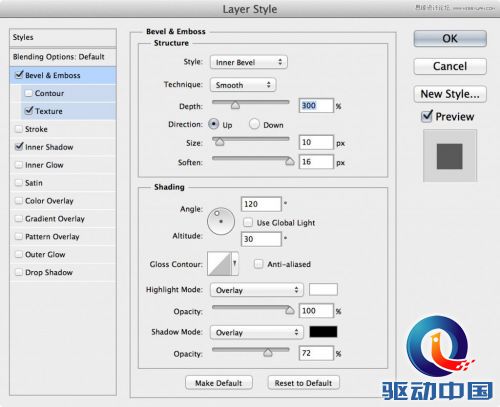Enable the Anti-aliased checkbox
This screenshot has height=407, width=500.
click(258, 264)
